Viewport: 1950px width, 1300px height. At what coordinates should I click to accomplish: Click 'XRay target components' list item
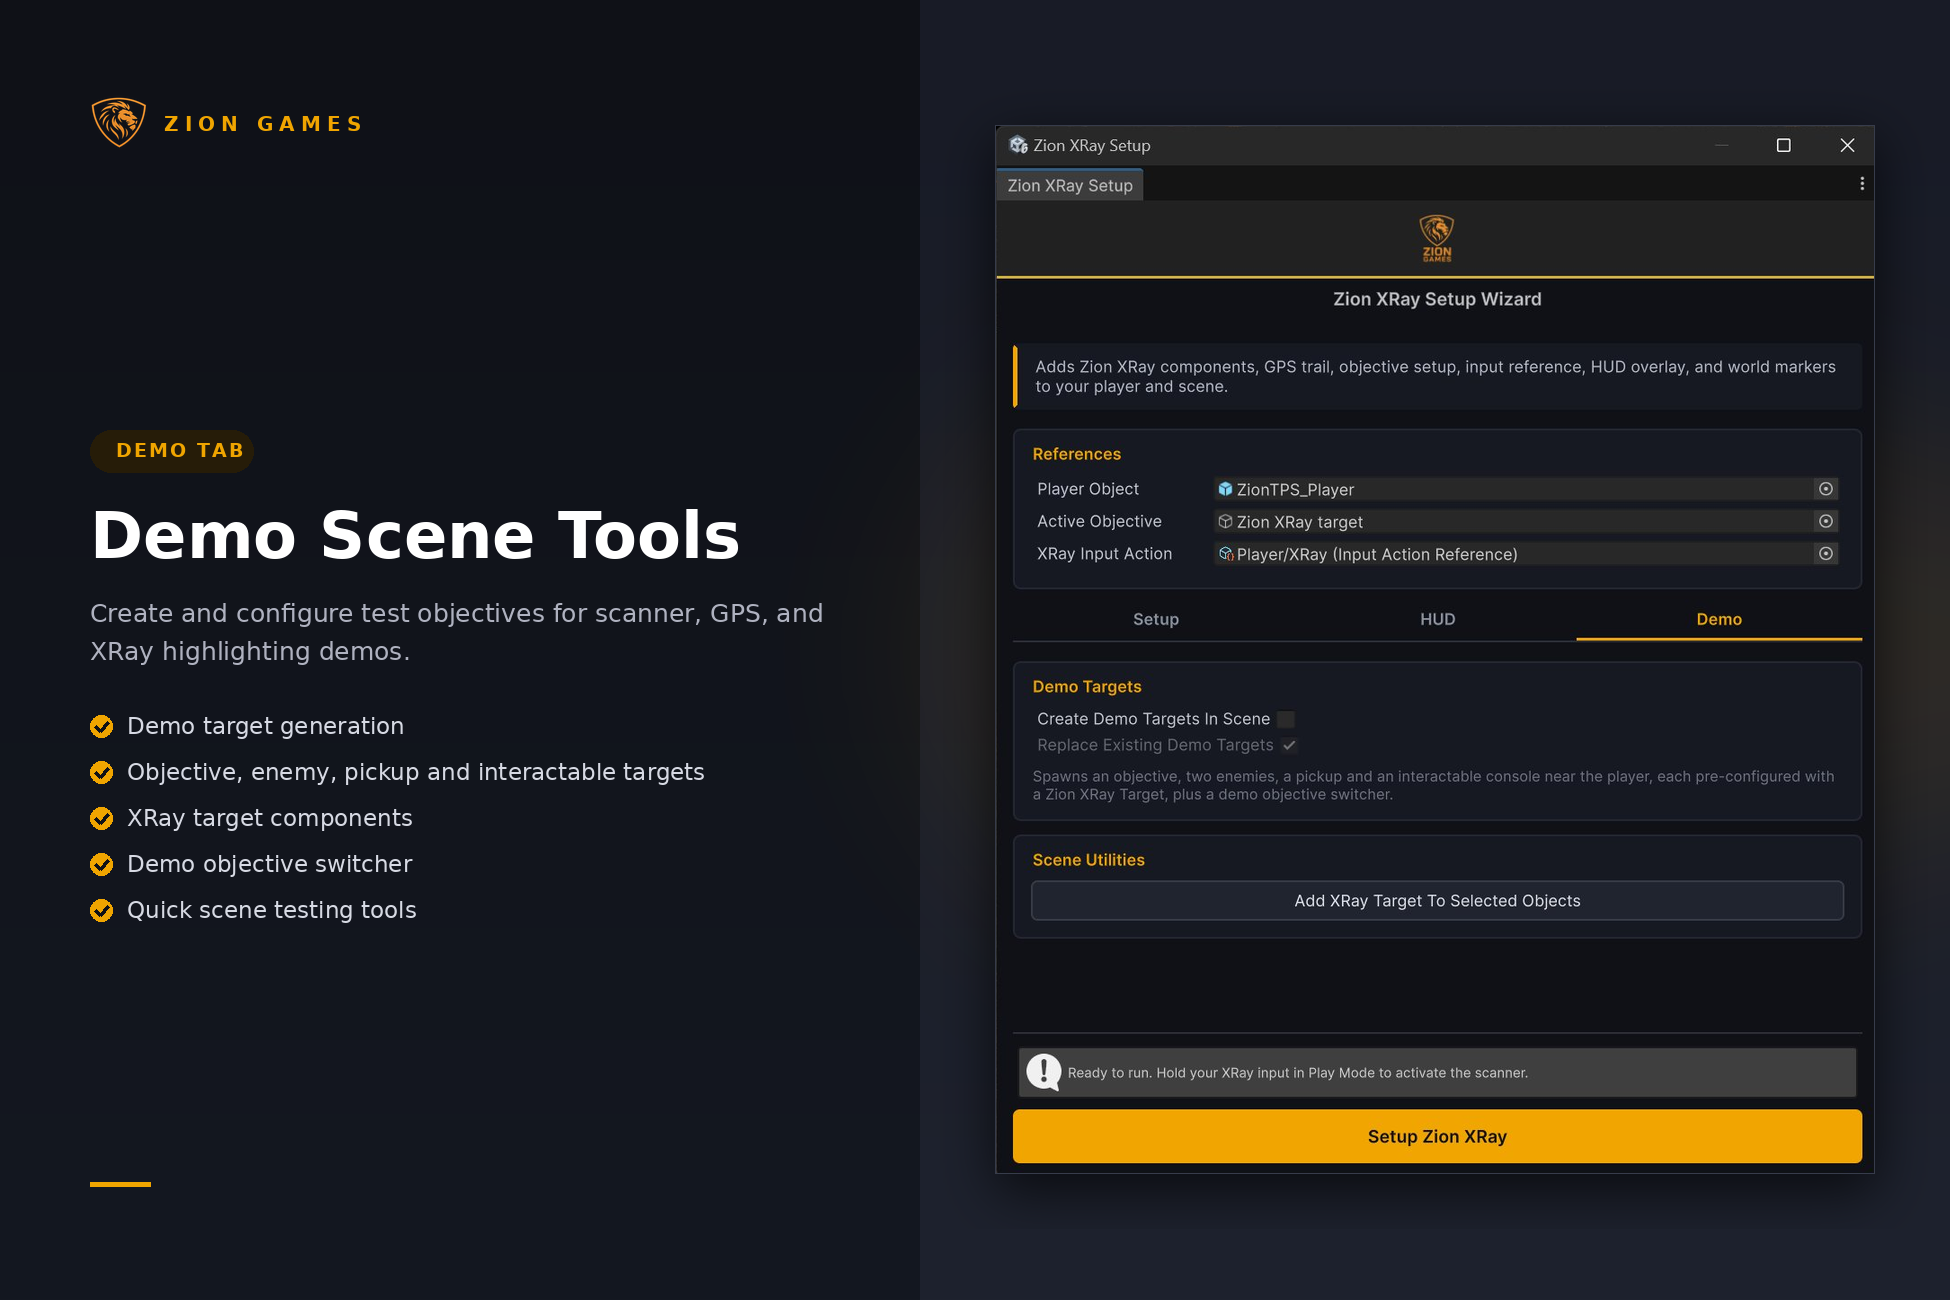(269, 818)
